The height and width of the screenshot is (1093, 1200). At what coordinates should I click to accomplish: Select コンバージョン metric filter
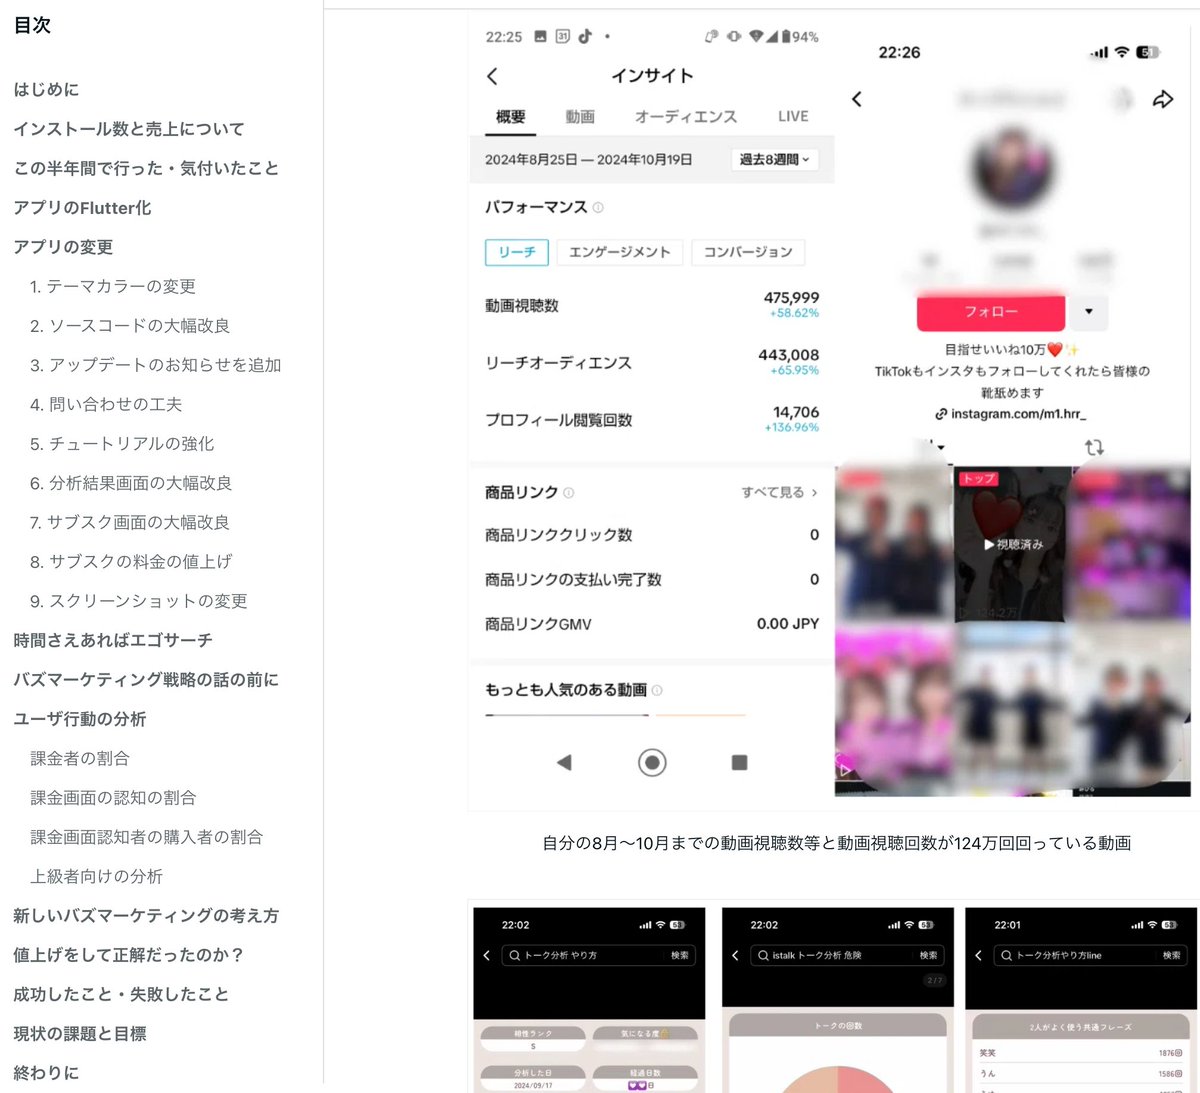tap(748, 252)
